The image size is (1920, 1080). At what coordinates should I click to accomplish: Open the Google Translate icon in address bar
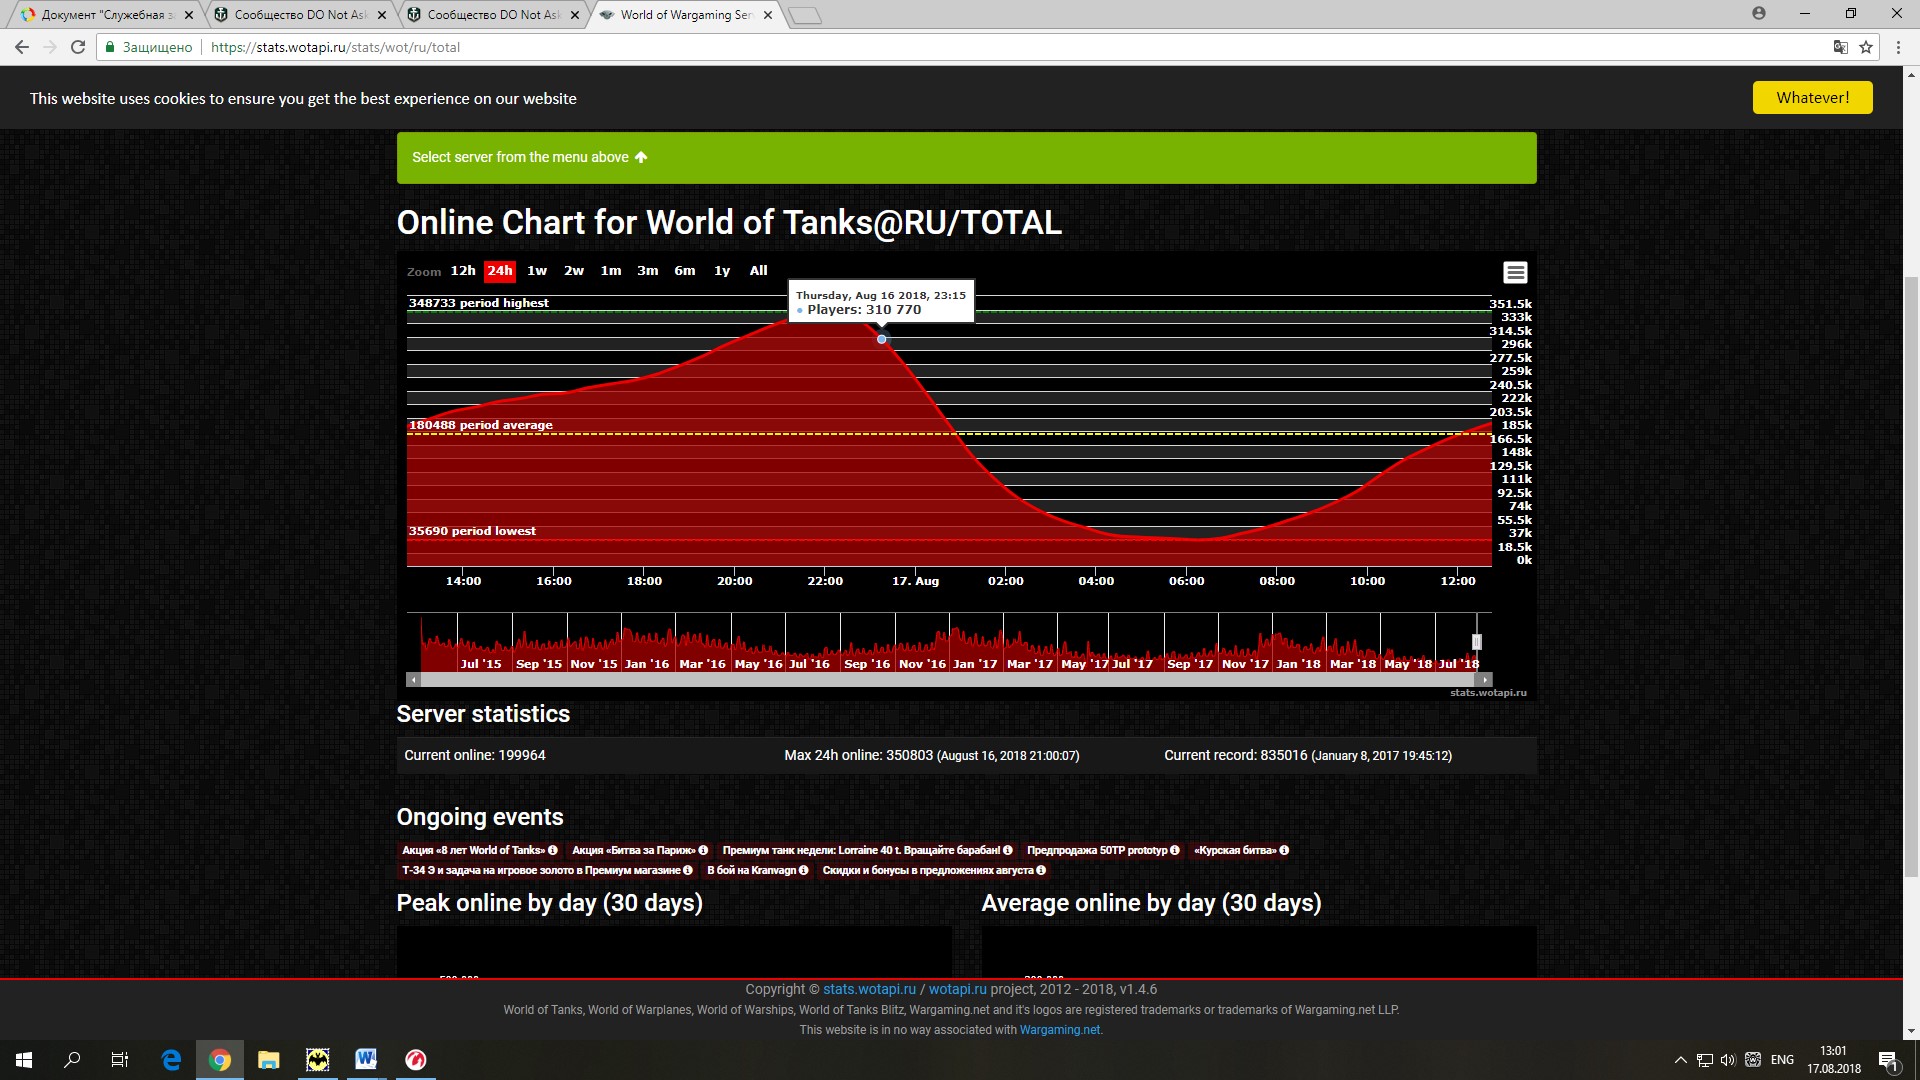pyautogui.click(x=1840, y=47)
